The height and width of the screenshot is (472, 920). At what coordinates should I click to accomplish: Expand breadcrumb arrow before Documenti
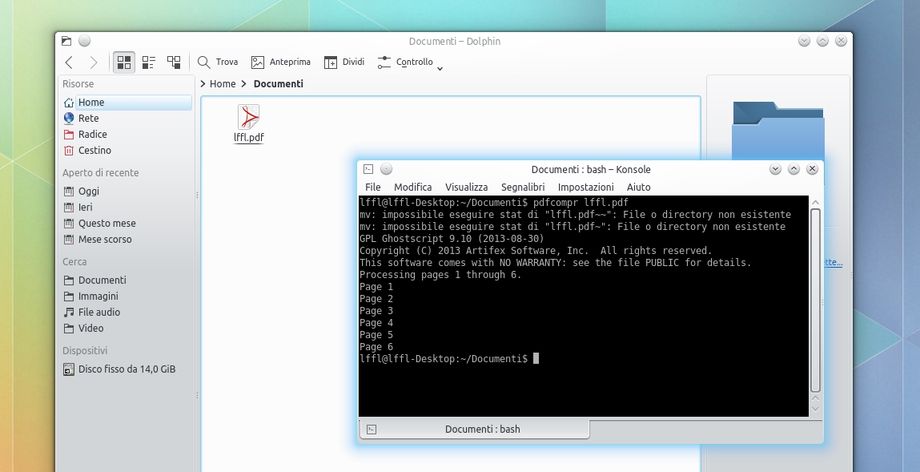click(244, 84)
